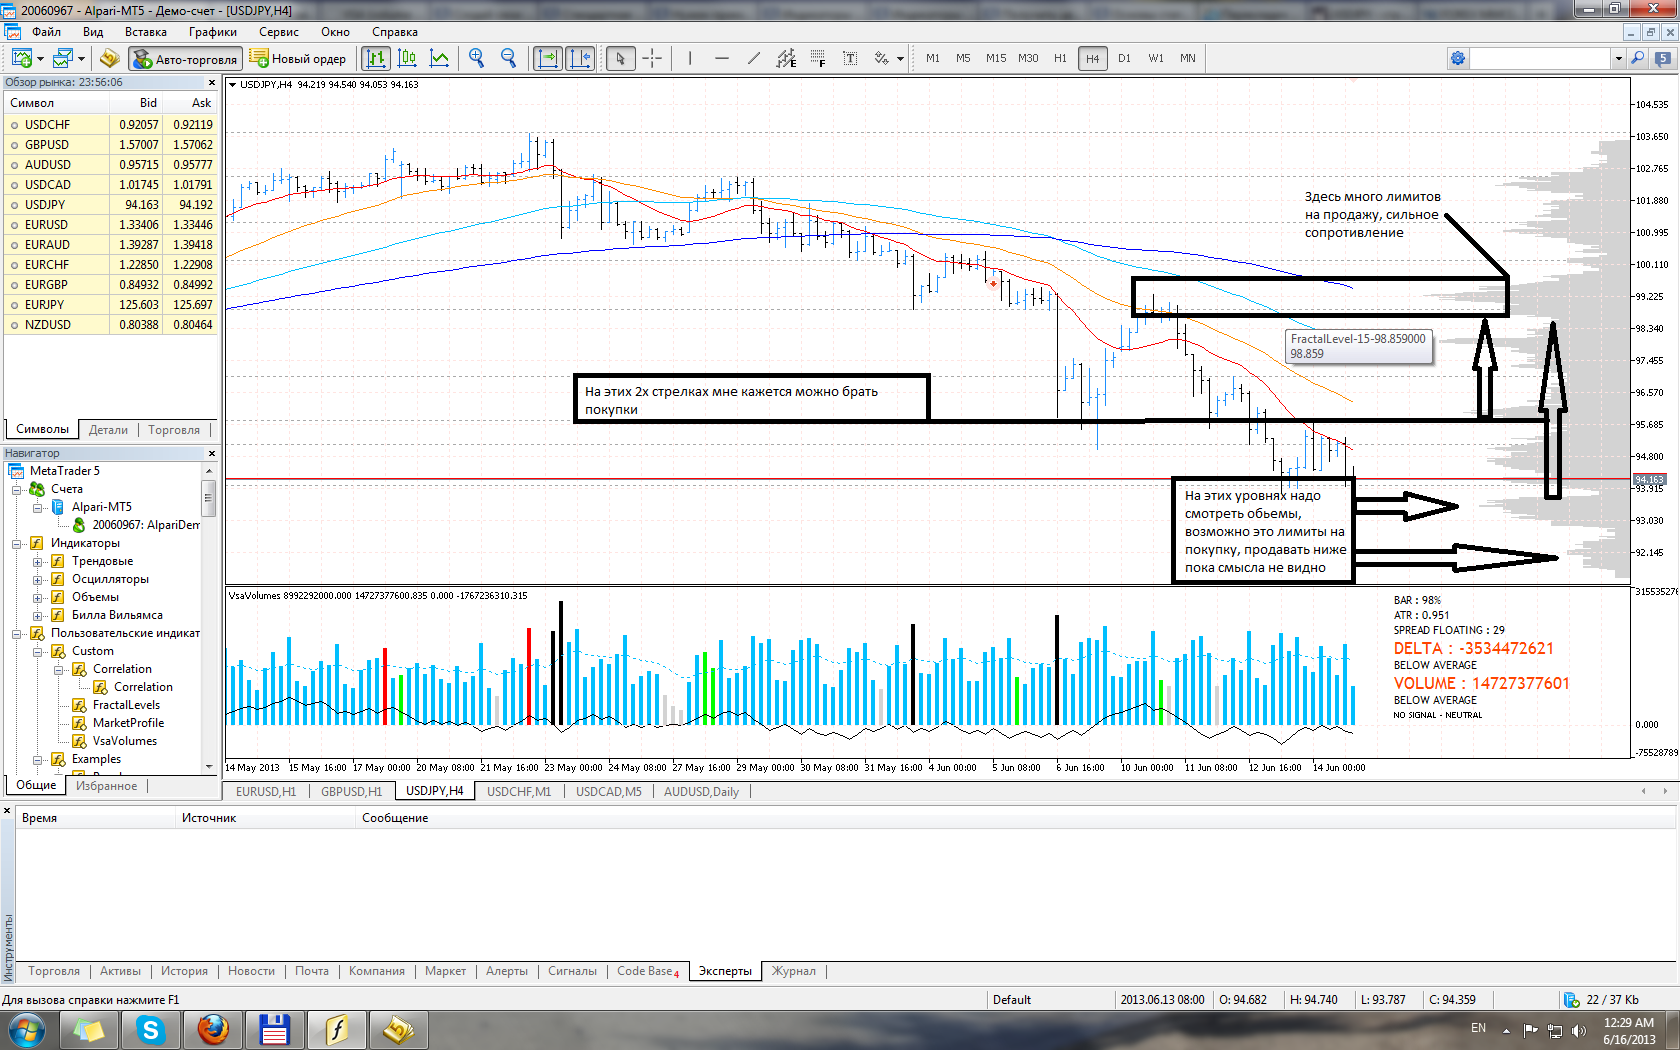
Task: Collapse the Custom folder node
Action: click(38, 651)
